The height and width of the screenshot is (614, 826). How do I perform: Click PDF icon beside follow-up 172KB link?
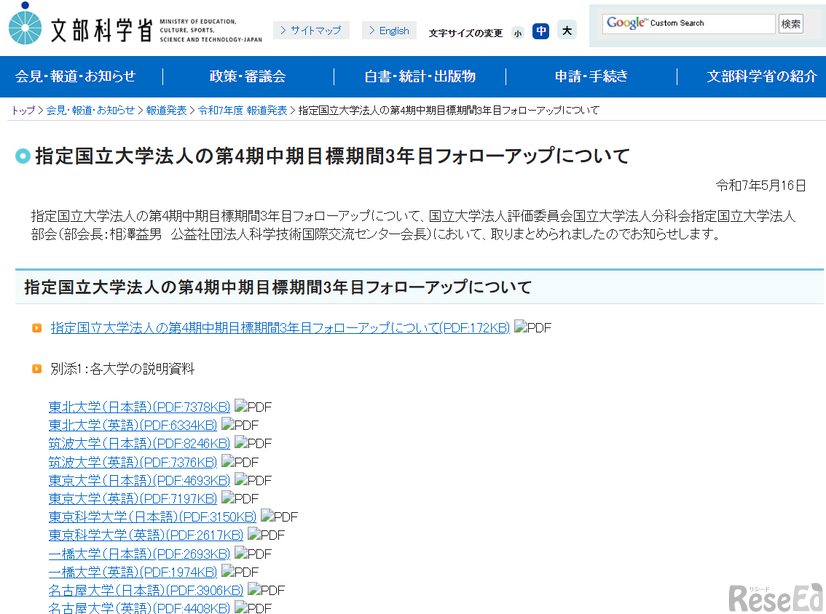click(533, 328)
